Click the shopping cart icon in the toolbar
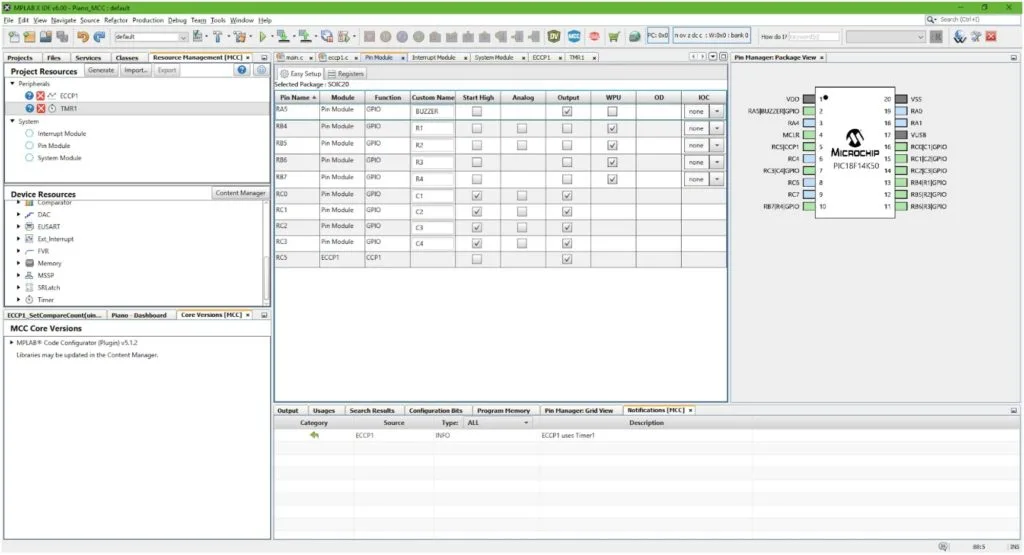 (x=613, y=37)
